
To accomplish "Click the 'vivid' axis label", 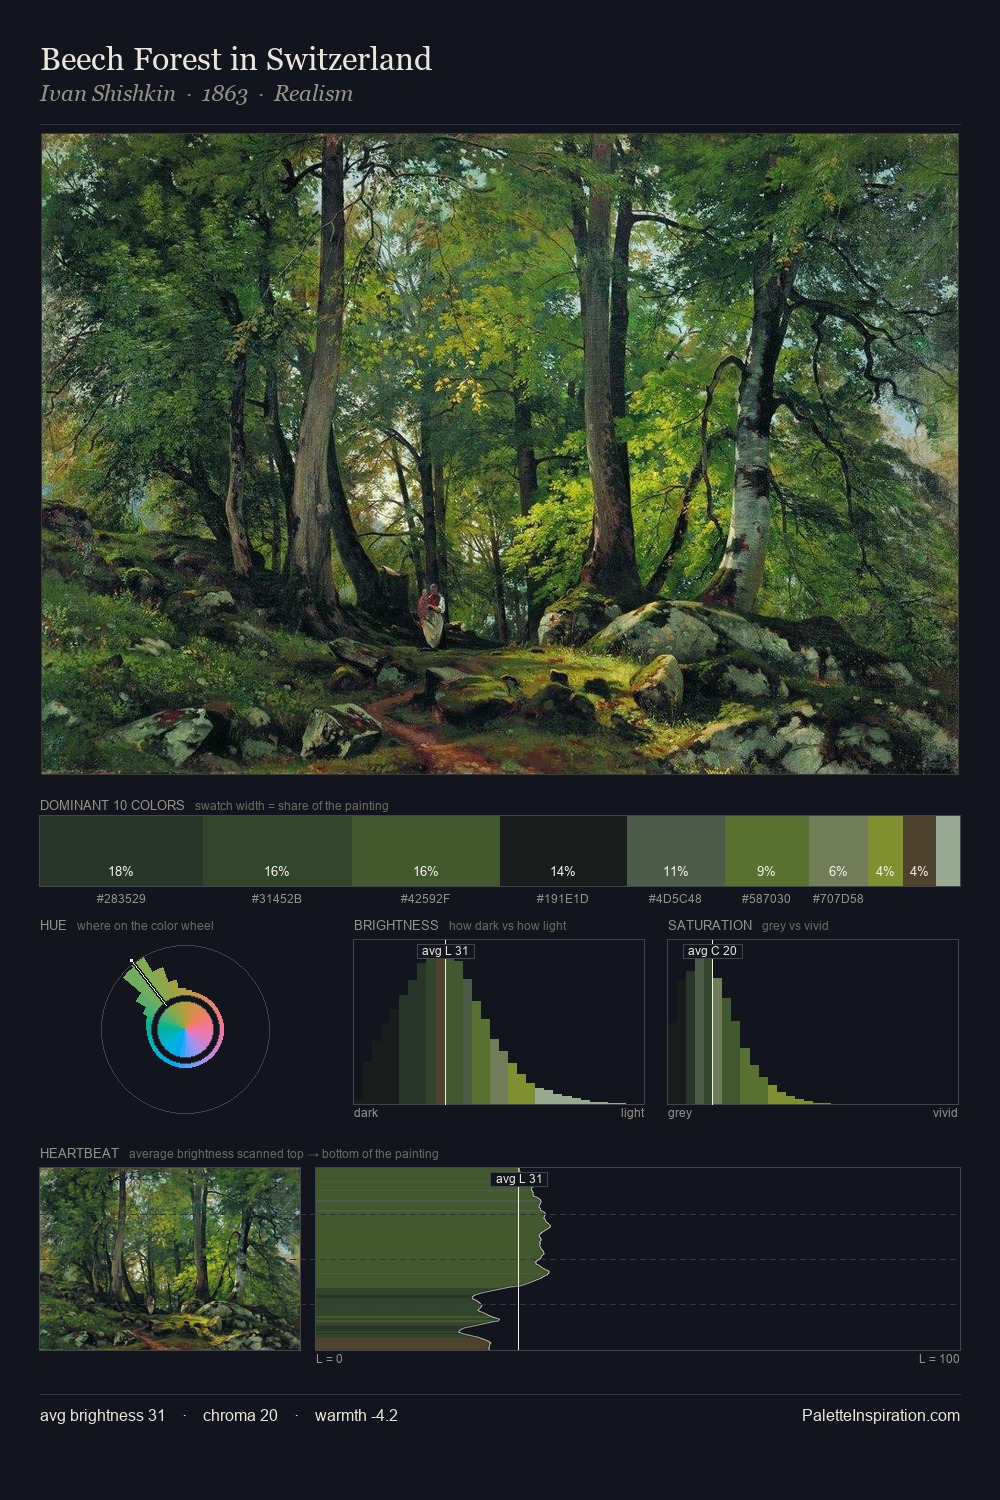I will click(x=945, y=1113).
